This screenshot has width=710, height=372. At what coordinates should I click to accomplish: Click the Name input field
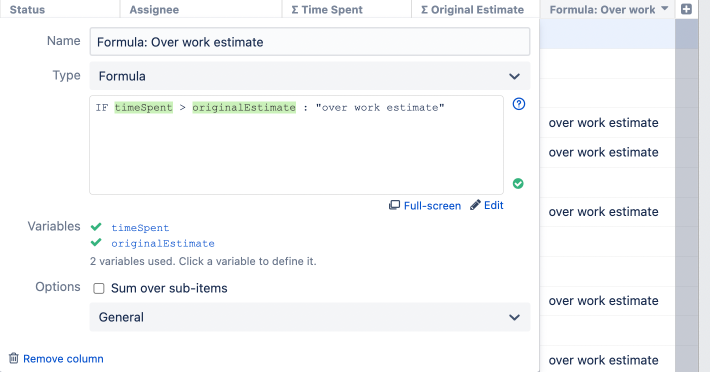click(x=310, y=42)
